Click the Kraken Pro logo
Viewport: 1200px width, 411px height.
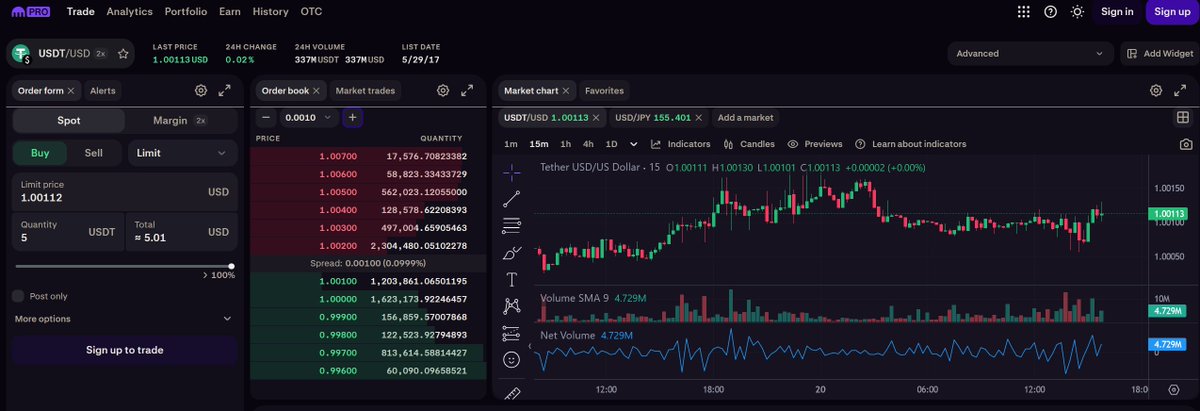click(x=31, y=12)
